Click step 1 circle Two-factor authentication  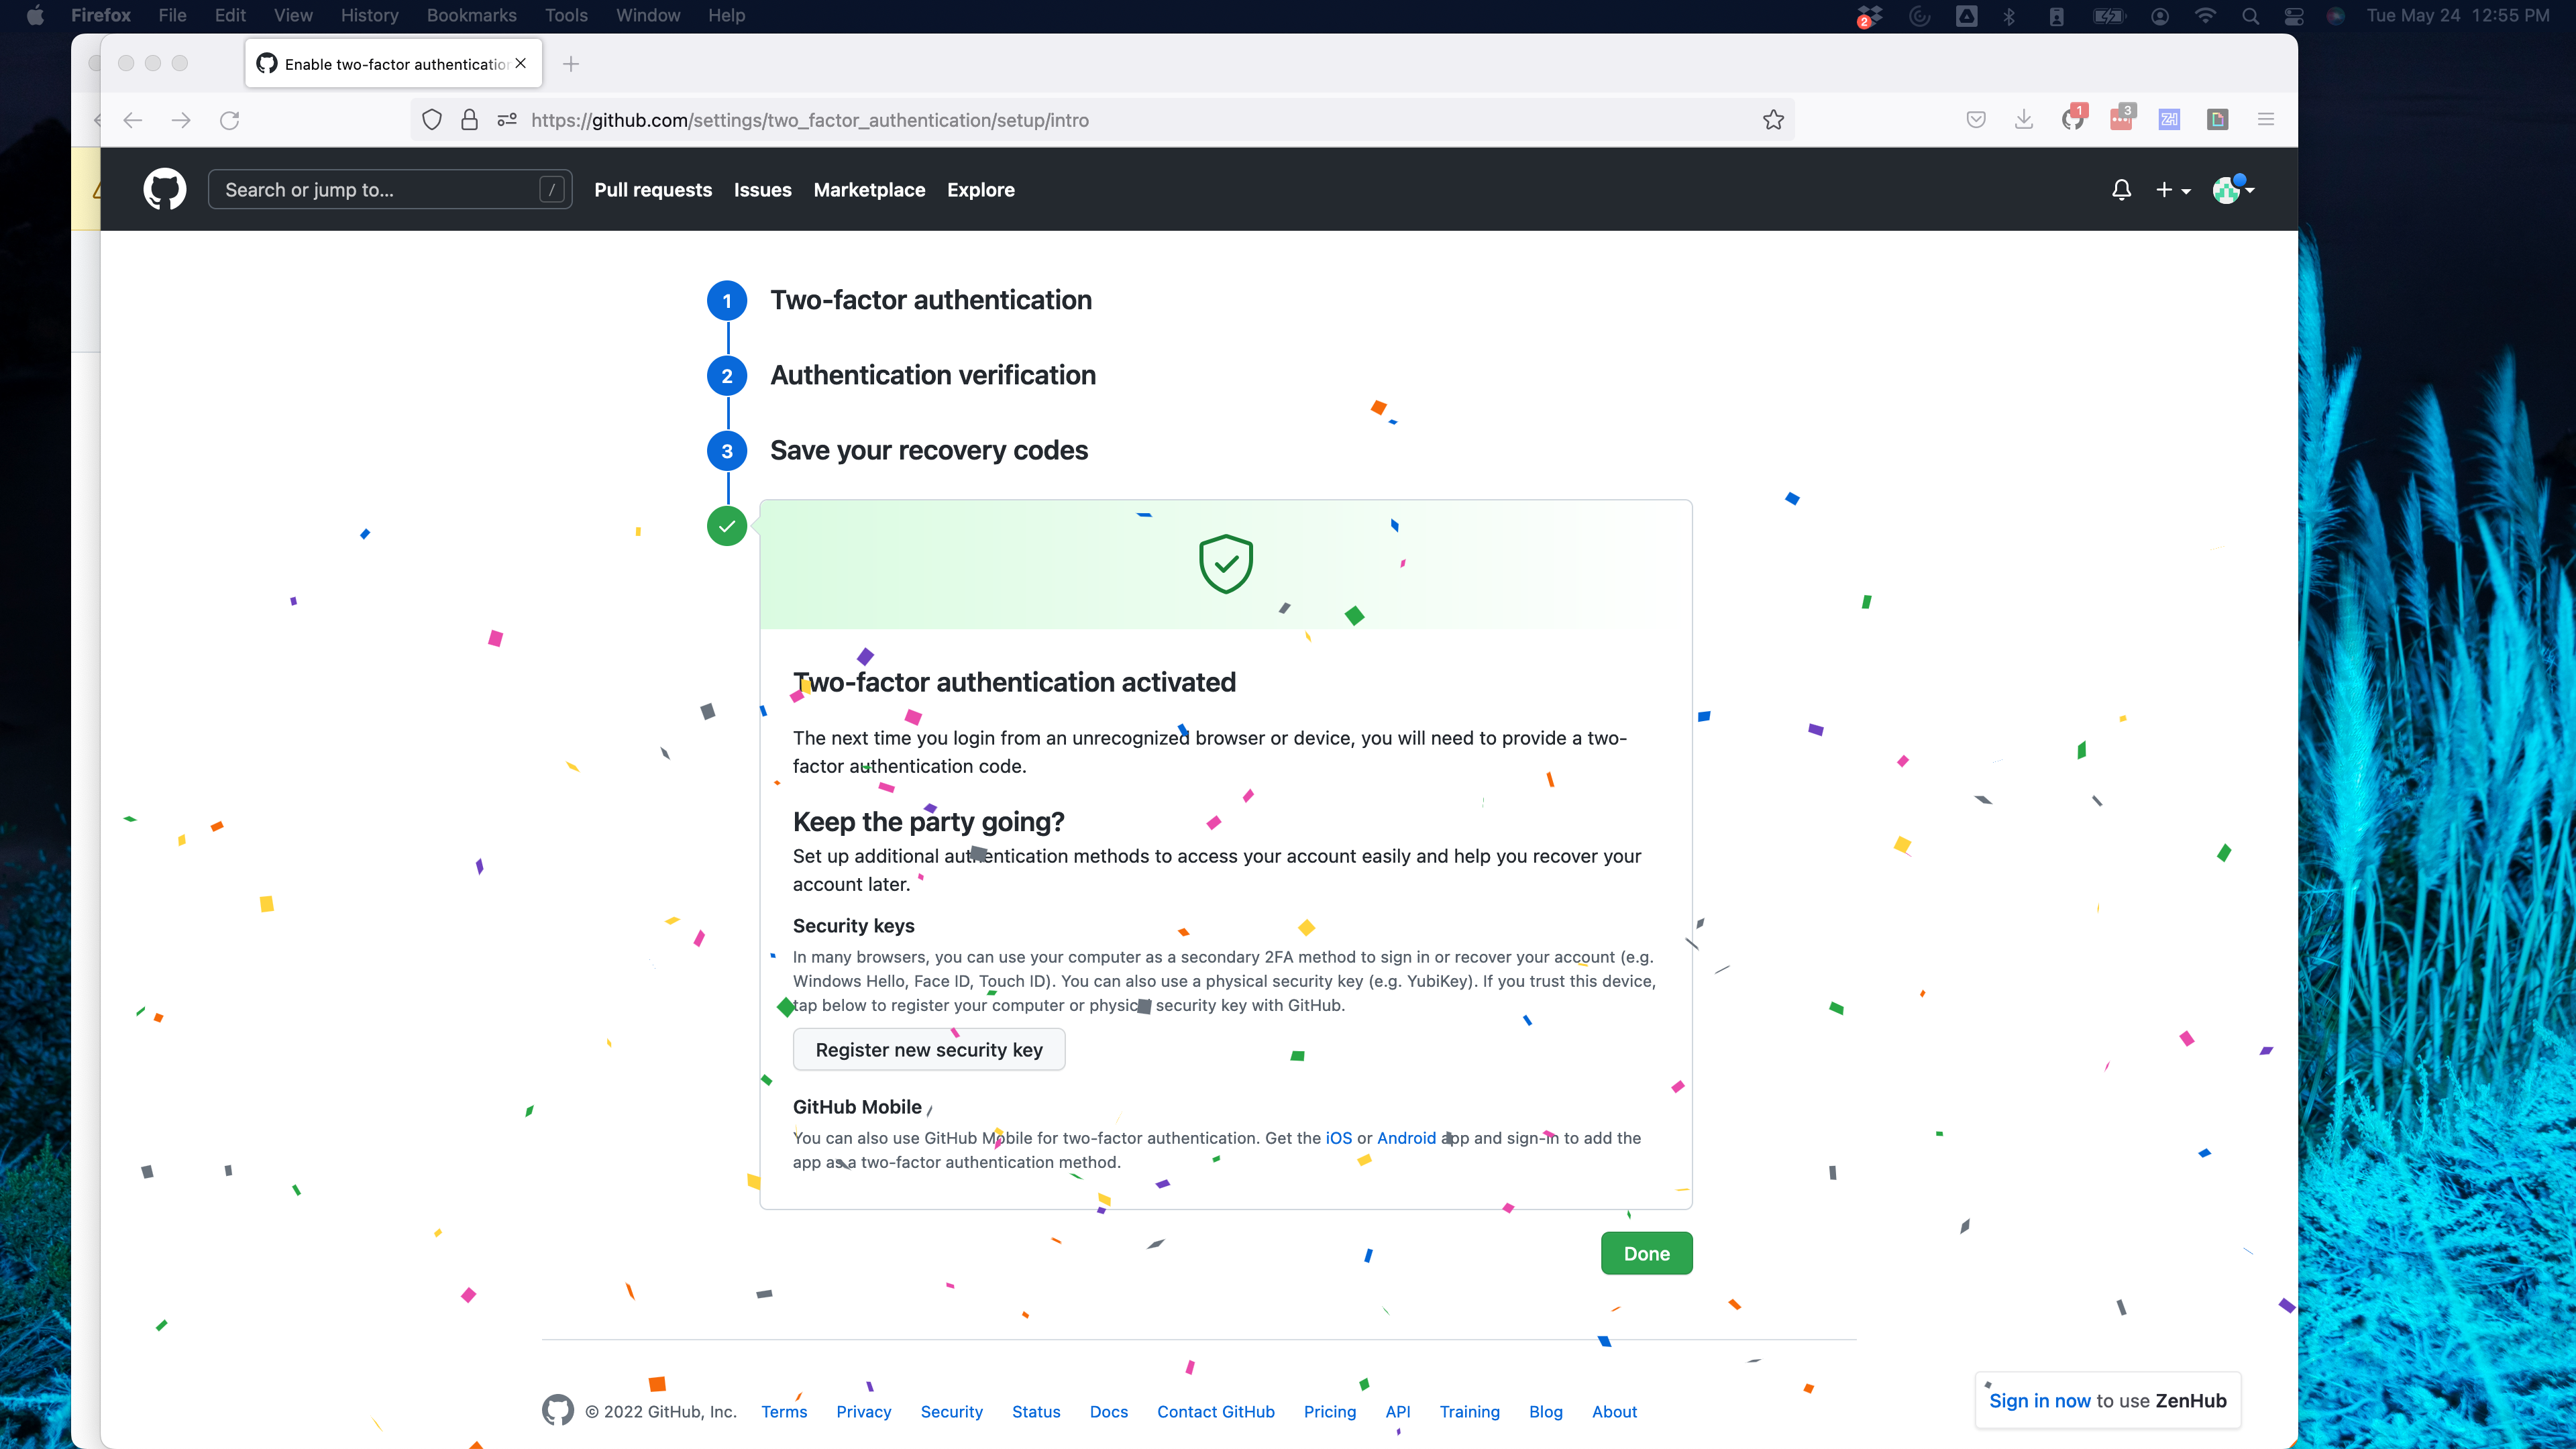[727, 300]
